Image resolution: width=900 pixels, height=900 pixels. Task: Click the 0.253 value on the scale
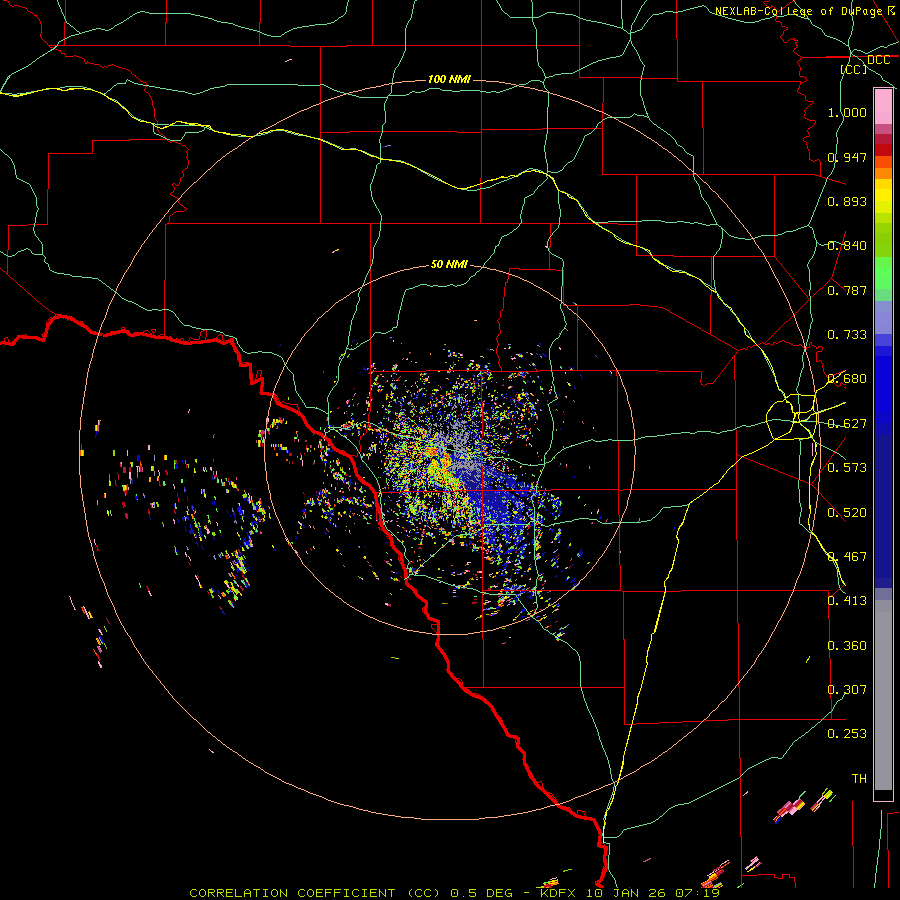[847, 734]
